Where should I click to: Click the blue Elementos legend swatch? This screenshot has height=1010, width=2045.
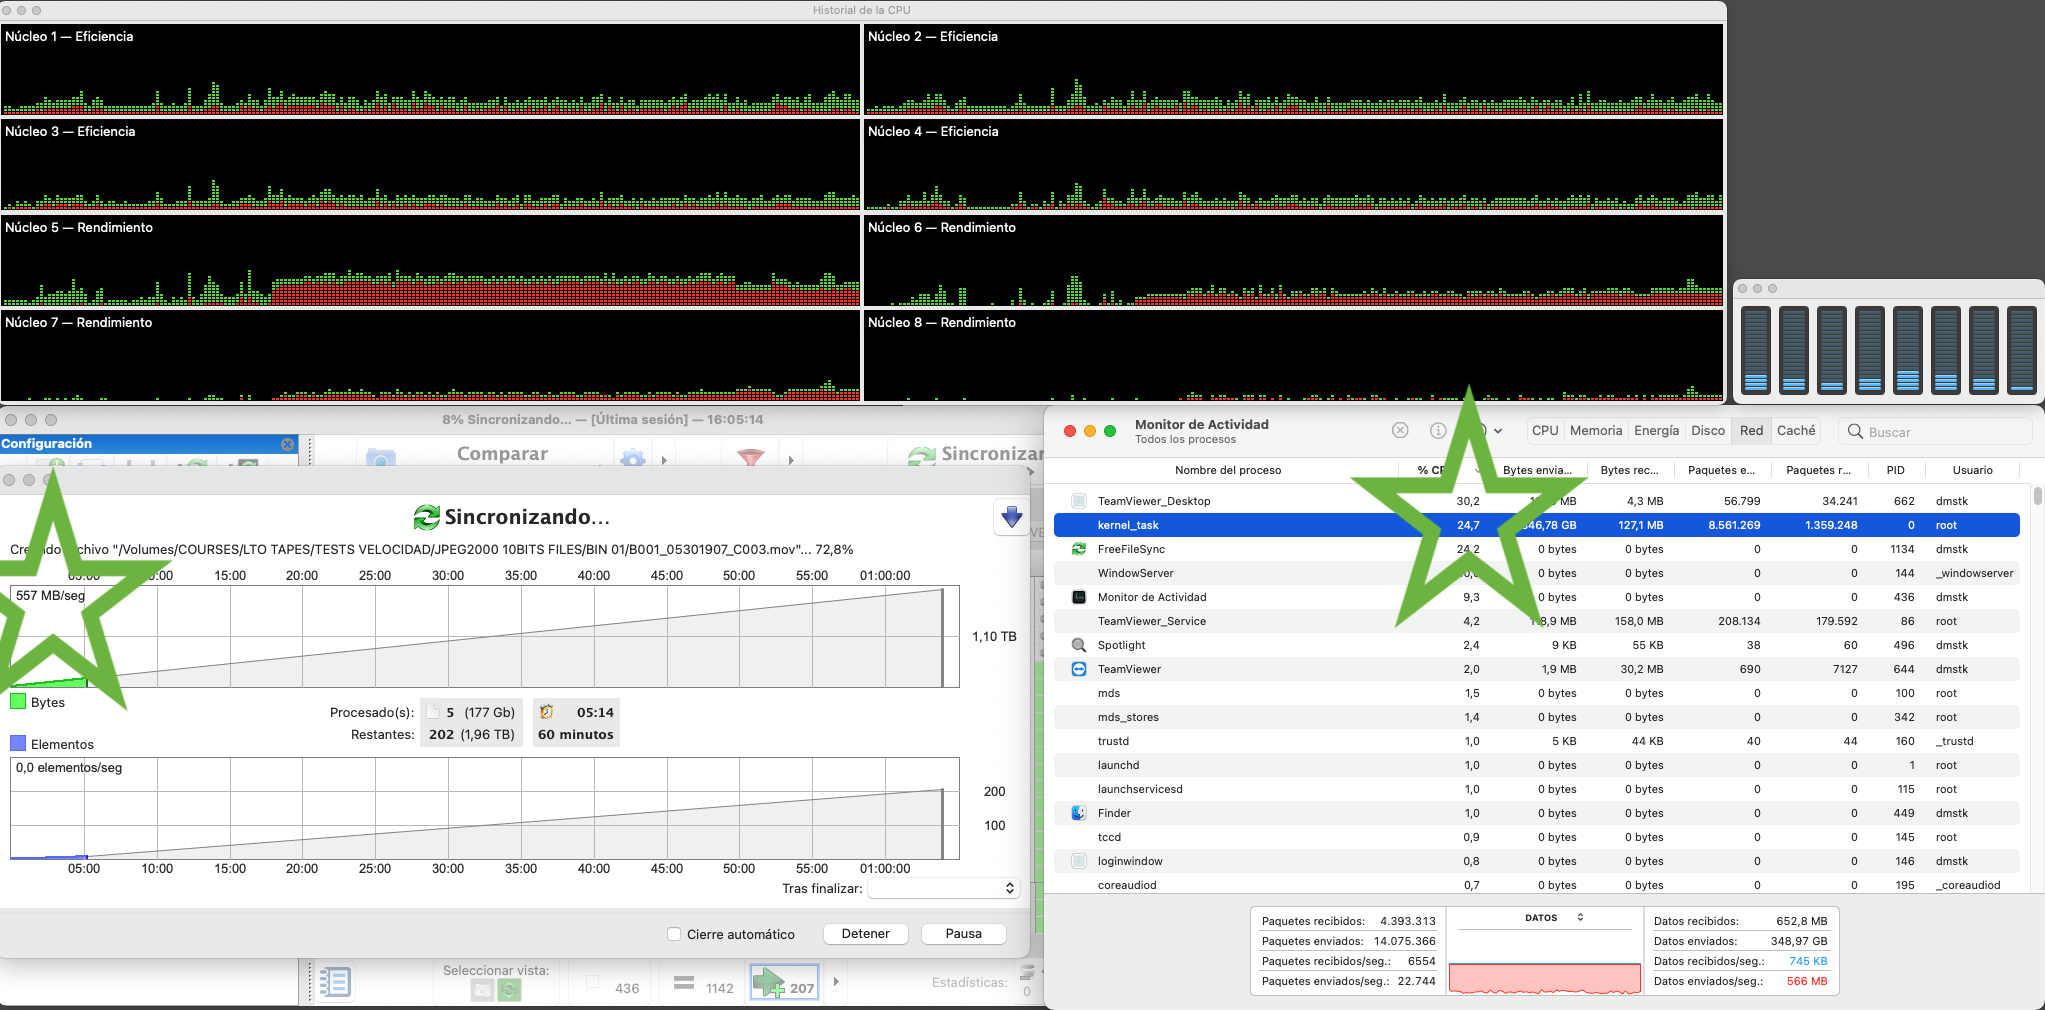click(x=18, y=743)
